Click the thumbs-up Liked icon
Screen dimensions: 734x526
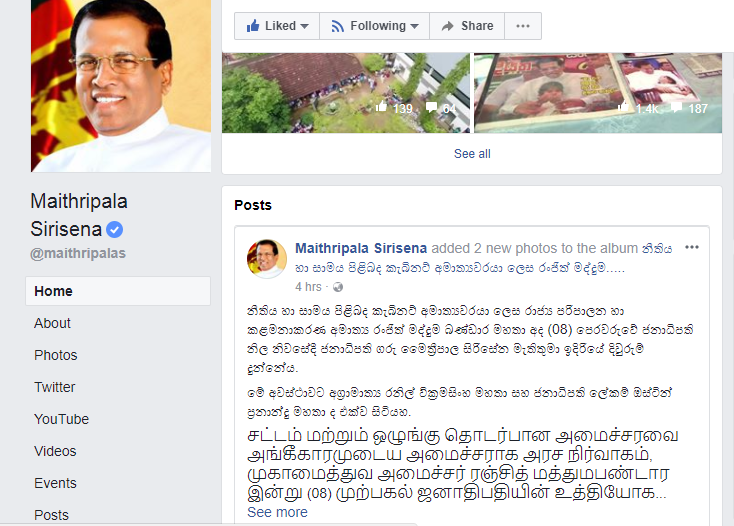253,25
